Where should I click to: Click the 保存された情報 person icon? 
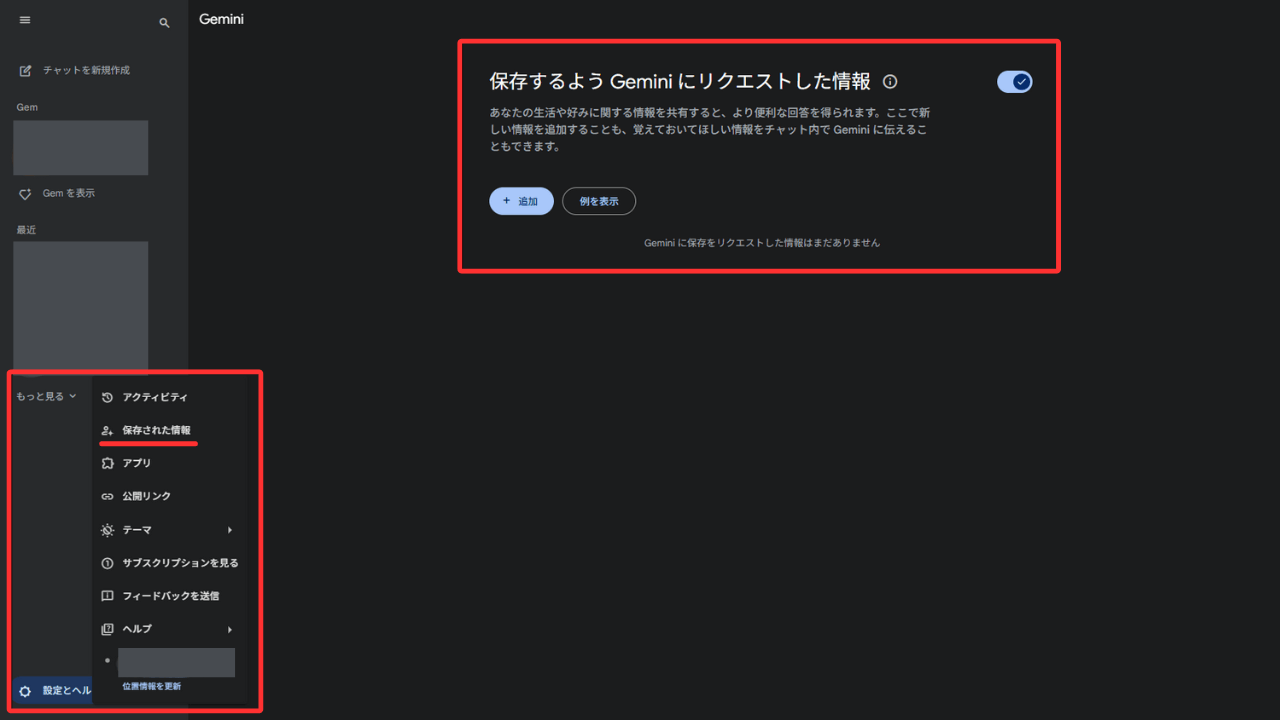(108, 430)
